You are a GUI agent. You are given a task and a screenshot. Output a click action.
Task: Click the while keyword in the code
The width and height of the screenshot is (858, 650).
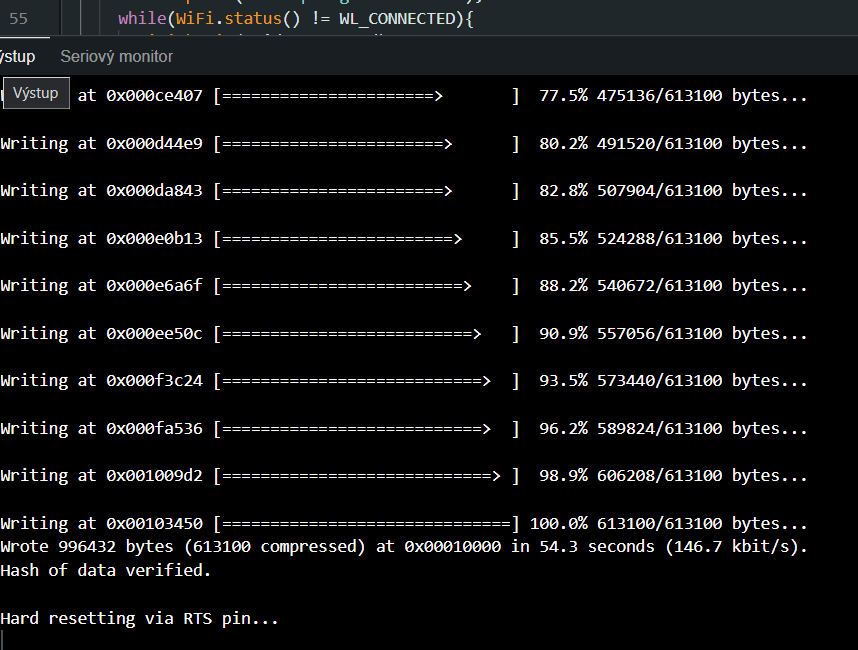pos(139,19)
